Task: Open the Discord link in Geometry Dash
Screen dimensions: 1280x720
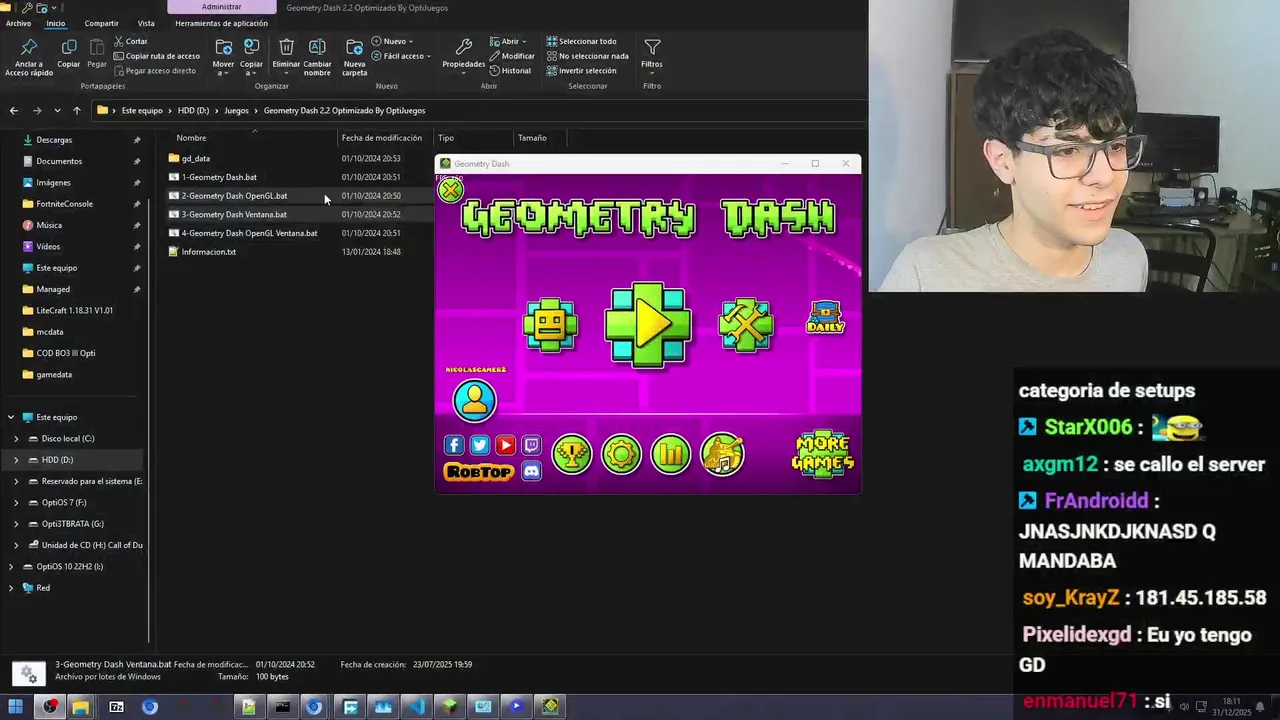Action: 532,471
